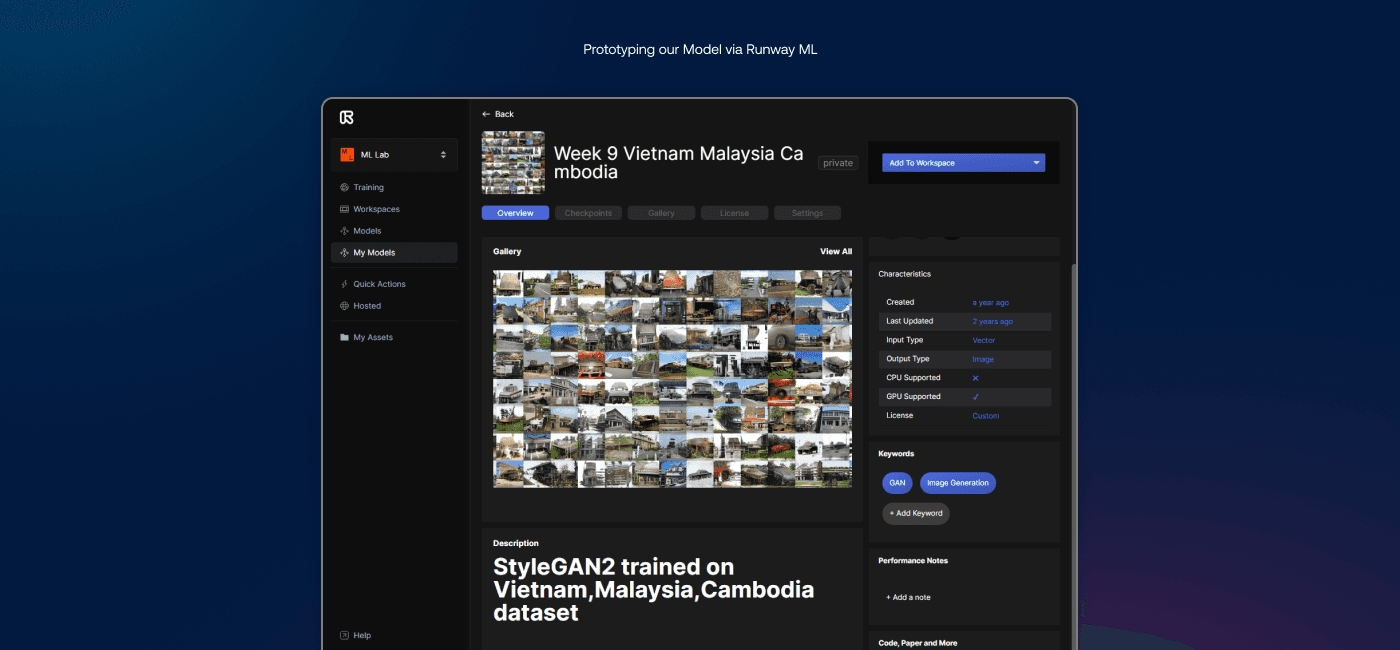This screenshot has height=650, width=1400.
Task: Click the License 'Custom' value
Action: pyautogui.click(x=985, y=416)
